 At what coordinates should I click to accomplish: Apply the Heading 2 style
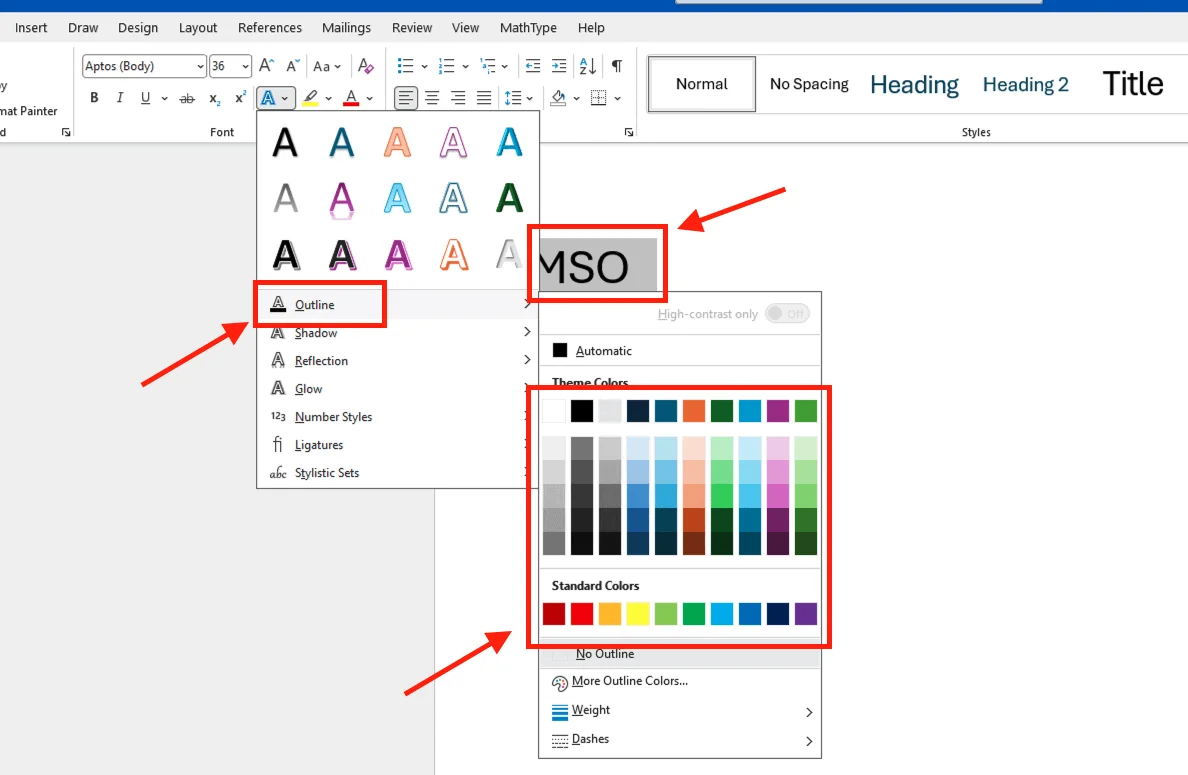(1025, 85)
